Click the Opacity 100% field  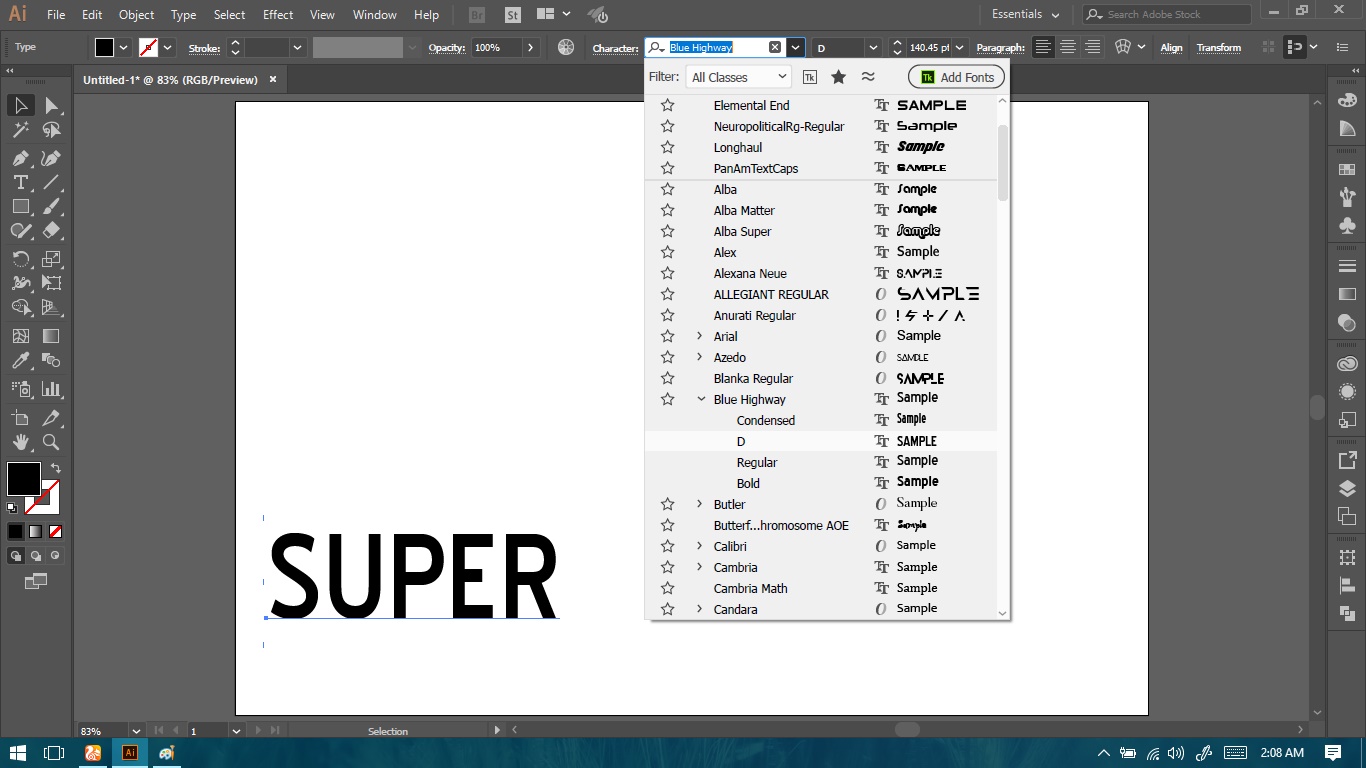pos(496,47)
